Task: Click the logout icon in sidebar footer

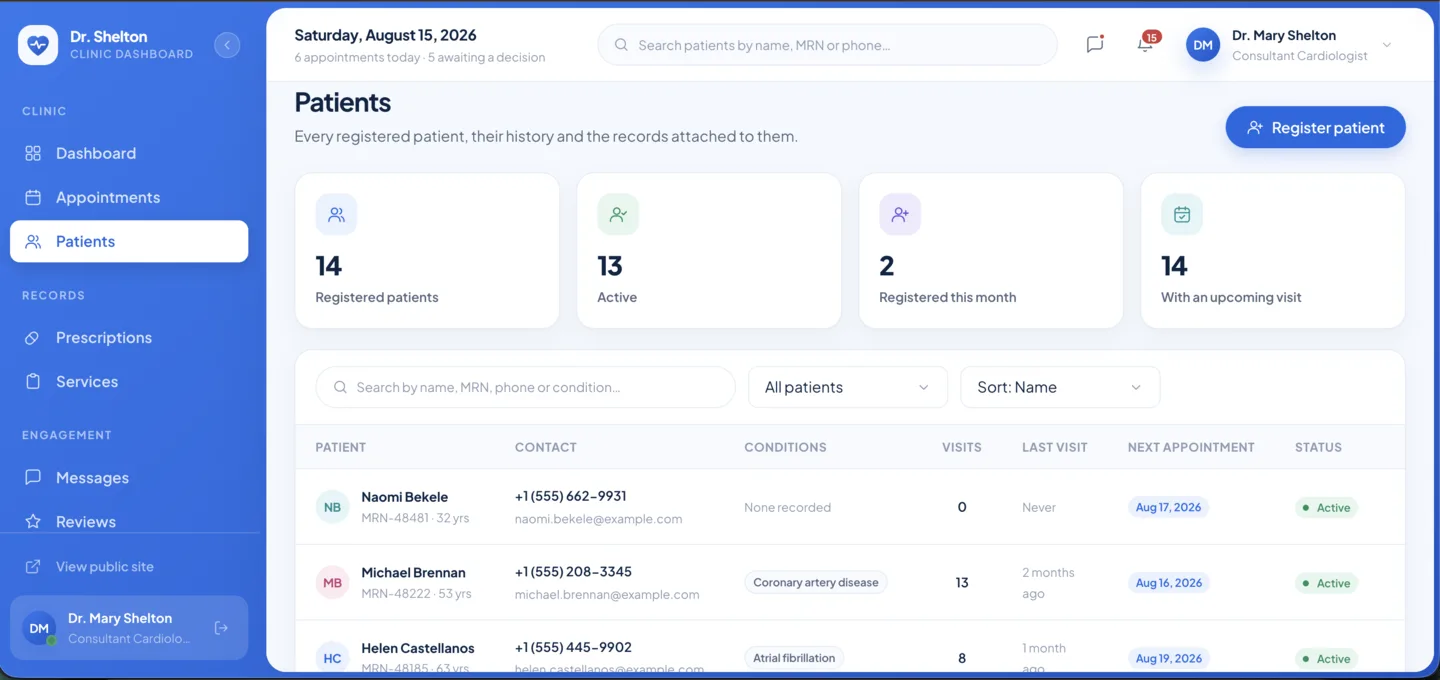Action: point(221,628)
